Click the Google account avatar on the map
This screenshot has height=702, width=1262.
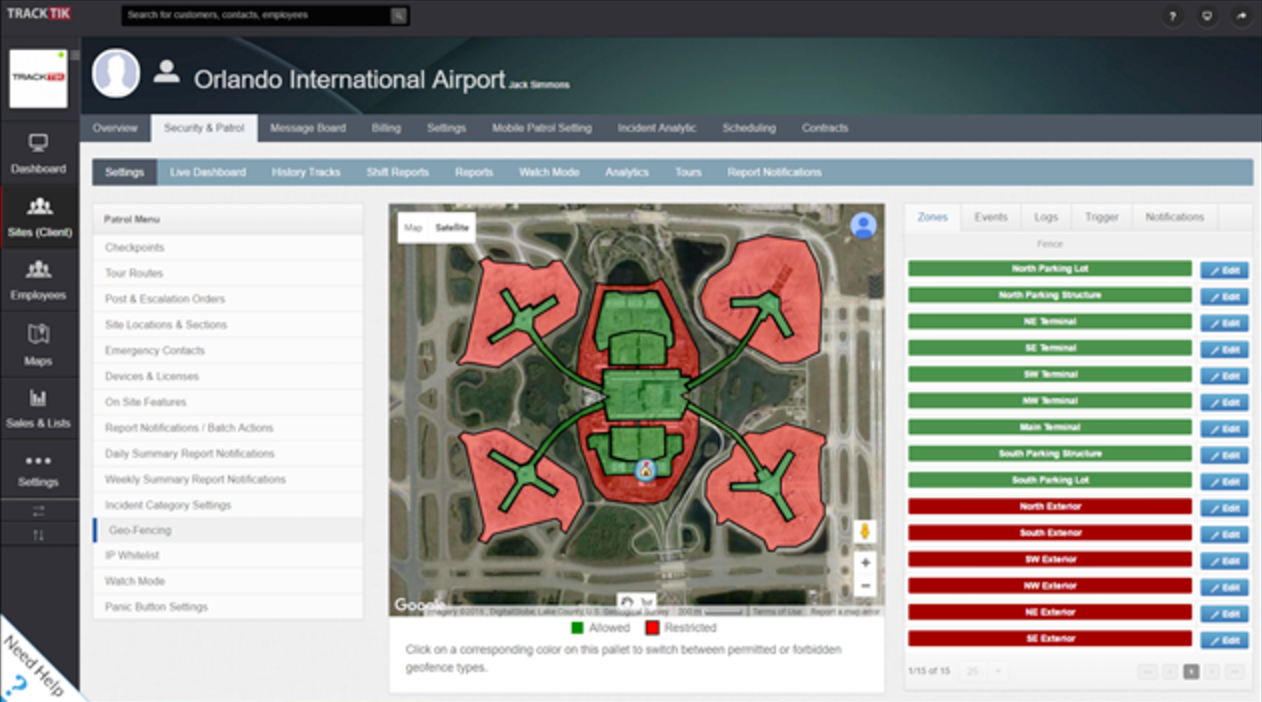(x=863, y=226)
